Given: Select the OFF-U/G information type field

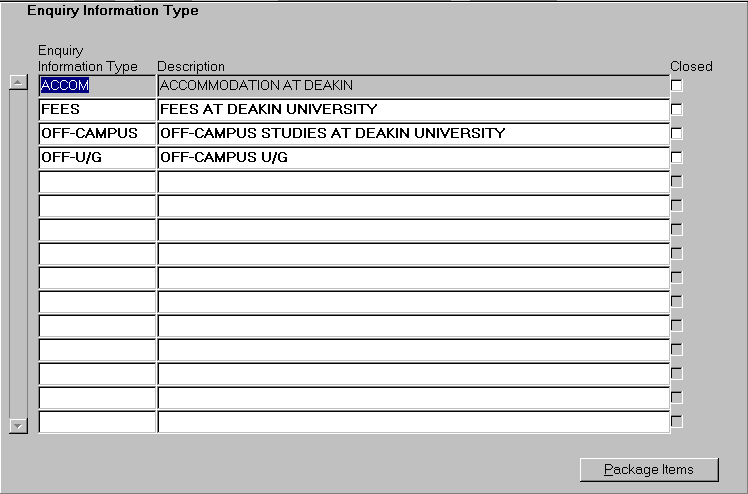Looking at the screenshot, I should coord(97,158).
